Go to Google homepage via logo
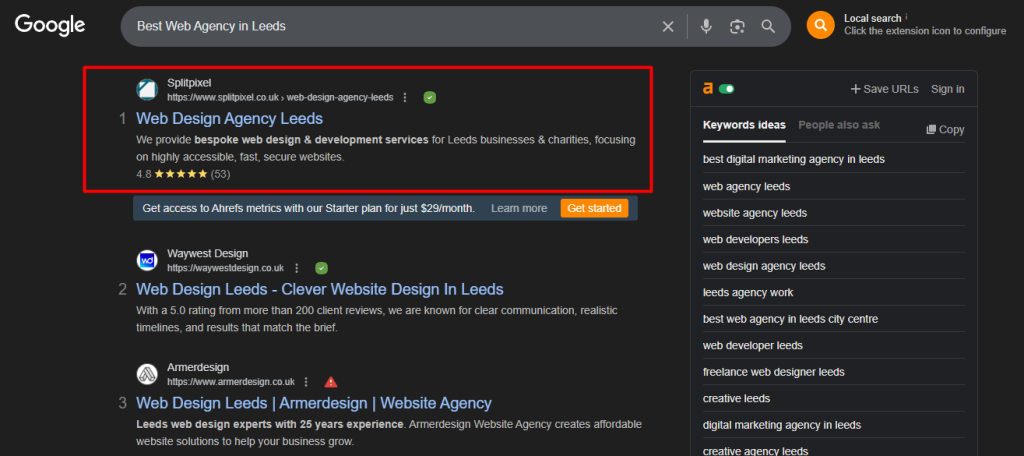Screen dimensions: 1024x456 50,26
